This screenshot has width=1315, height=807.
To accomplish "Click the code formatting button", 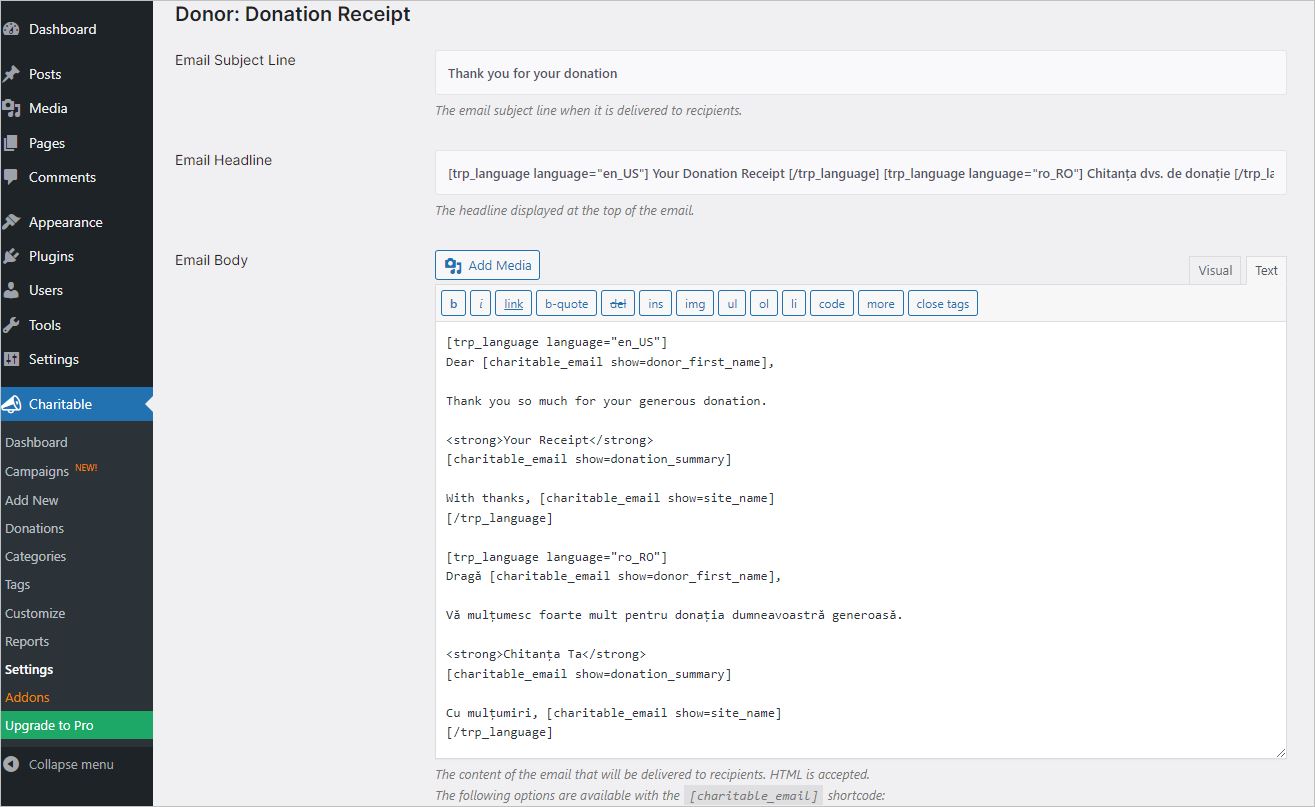I will (831, 303).
